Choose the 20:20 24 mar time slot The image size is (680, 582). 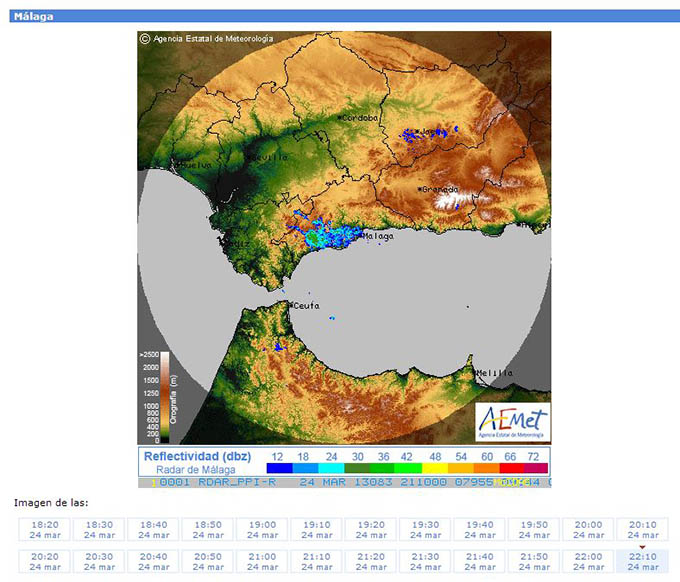[x=44, y=561]
